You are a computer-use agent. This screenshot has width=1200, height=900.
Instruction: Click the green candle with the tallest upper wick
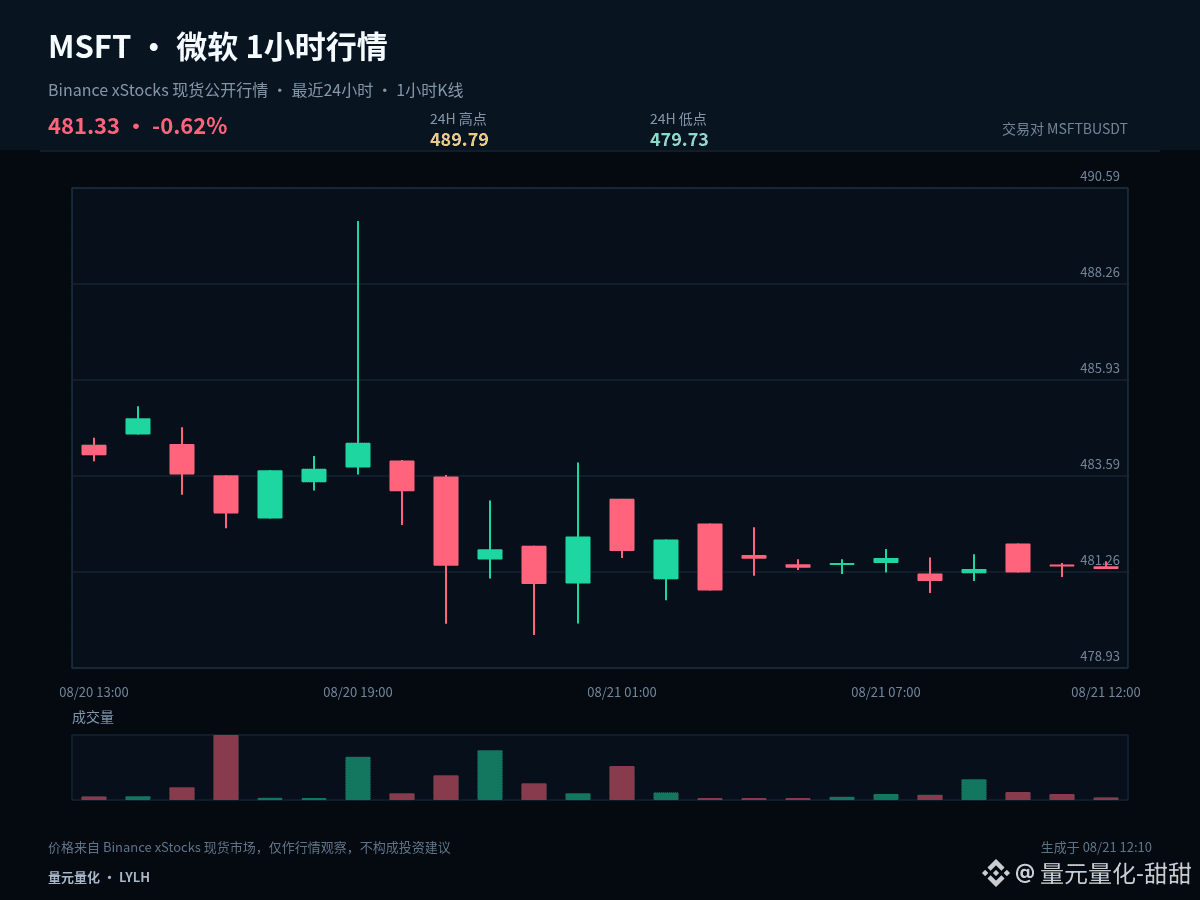point(358,455)
